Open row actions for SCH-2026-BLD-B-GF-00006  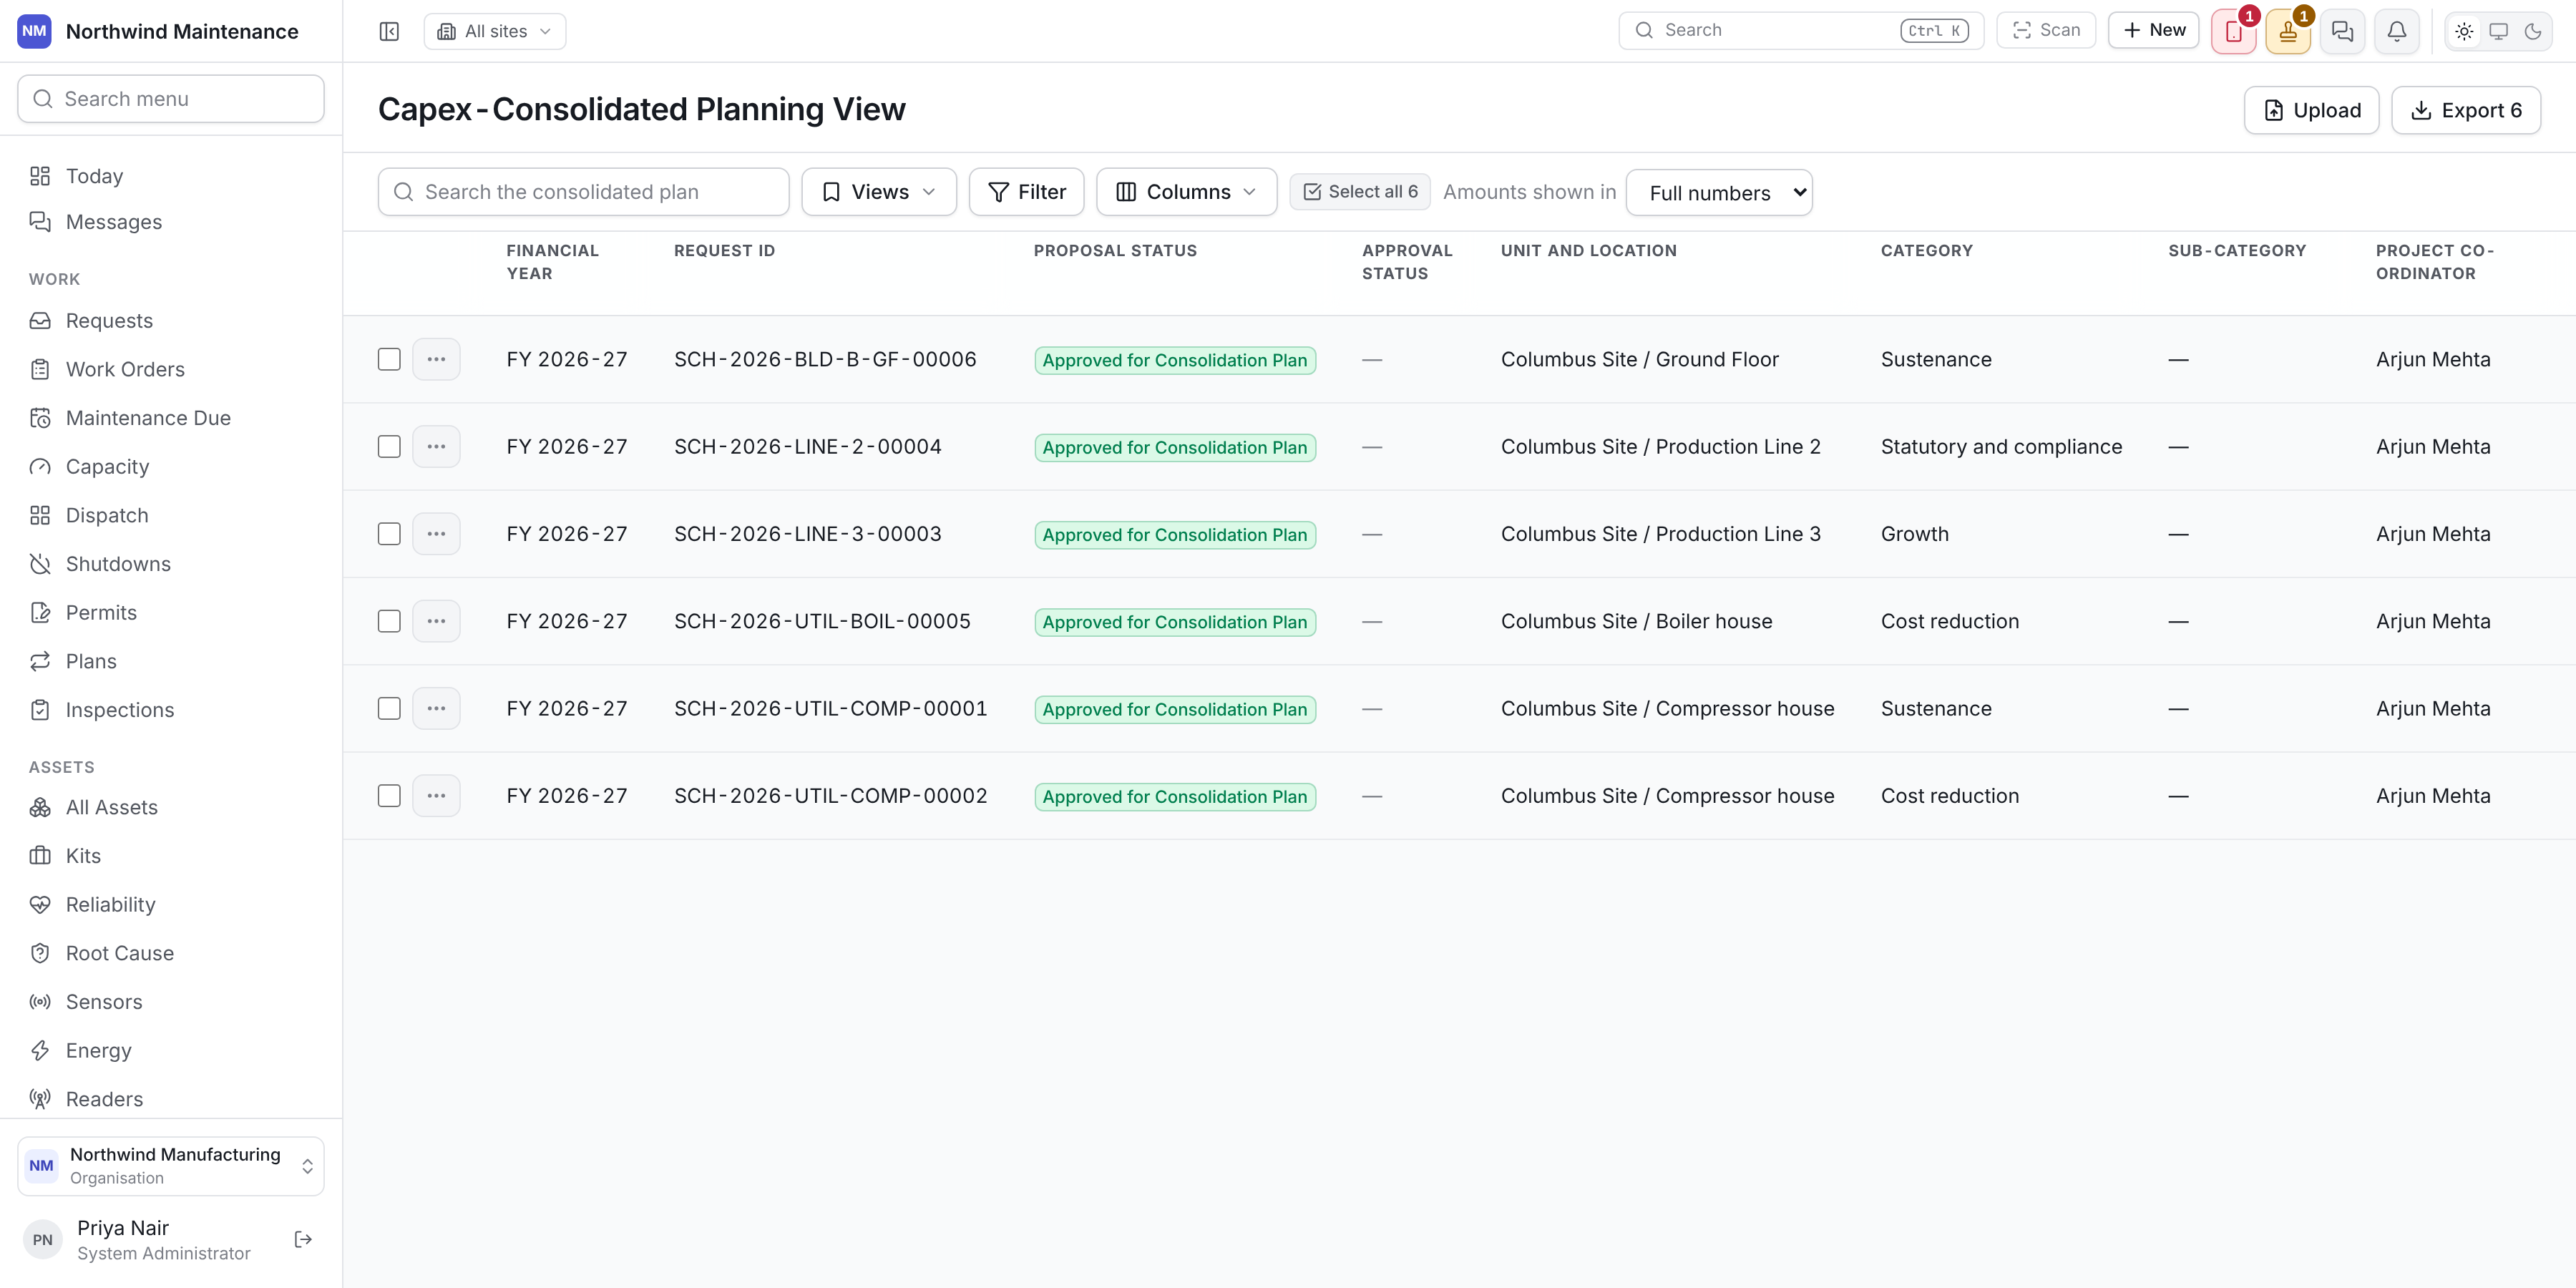point(436,359)
